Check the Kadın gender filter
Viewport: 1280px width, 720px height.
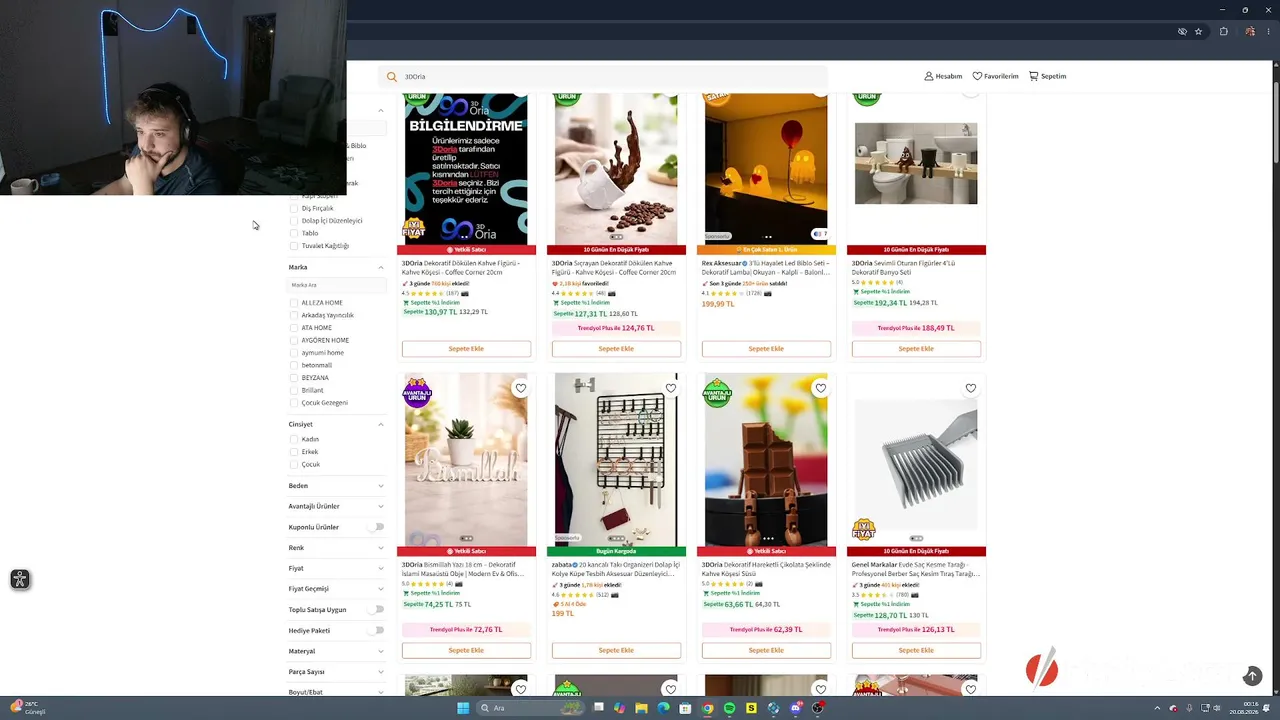pyautogui.click(x=294, y=439)
